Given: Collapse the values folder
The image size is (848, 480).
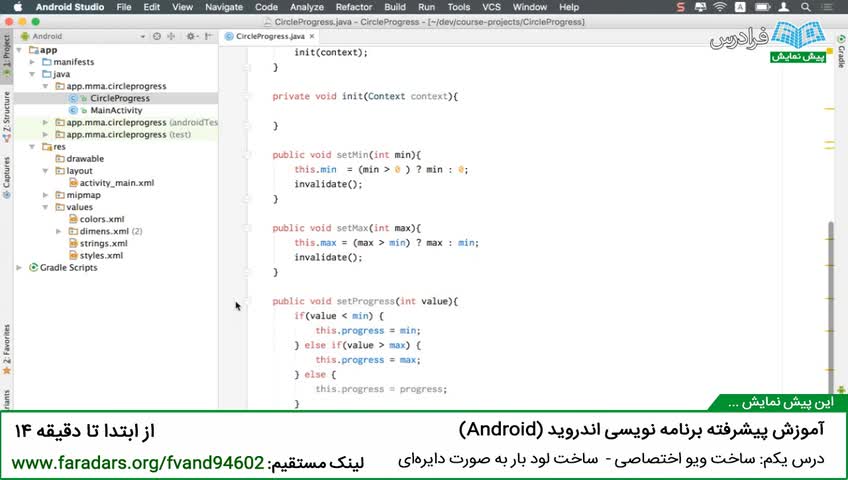Looking at the screenshot, I should click(45, 207).
